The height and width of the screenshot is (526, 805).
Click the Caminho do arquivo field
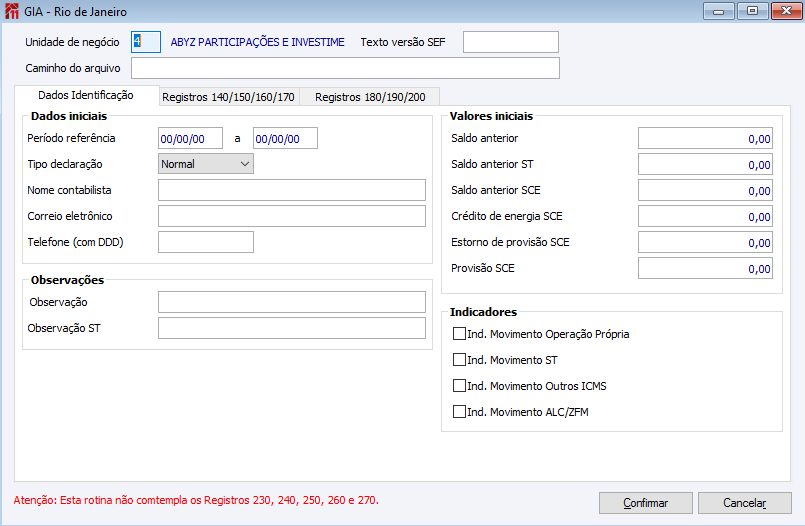click(345, 68)
